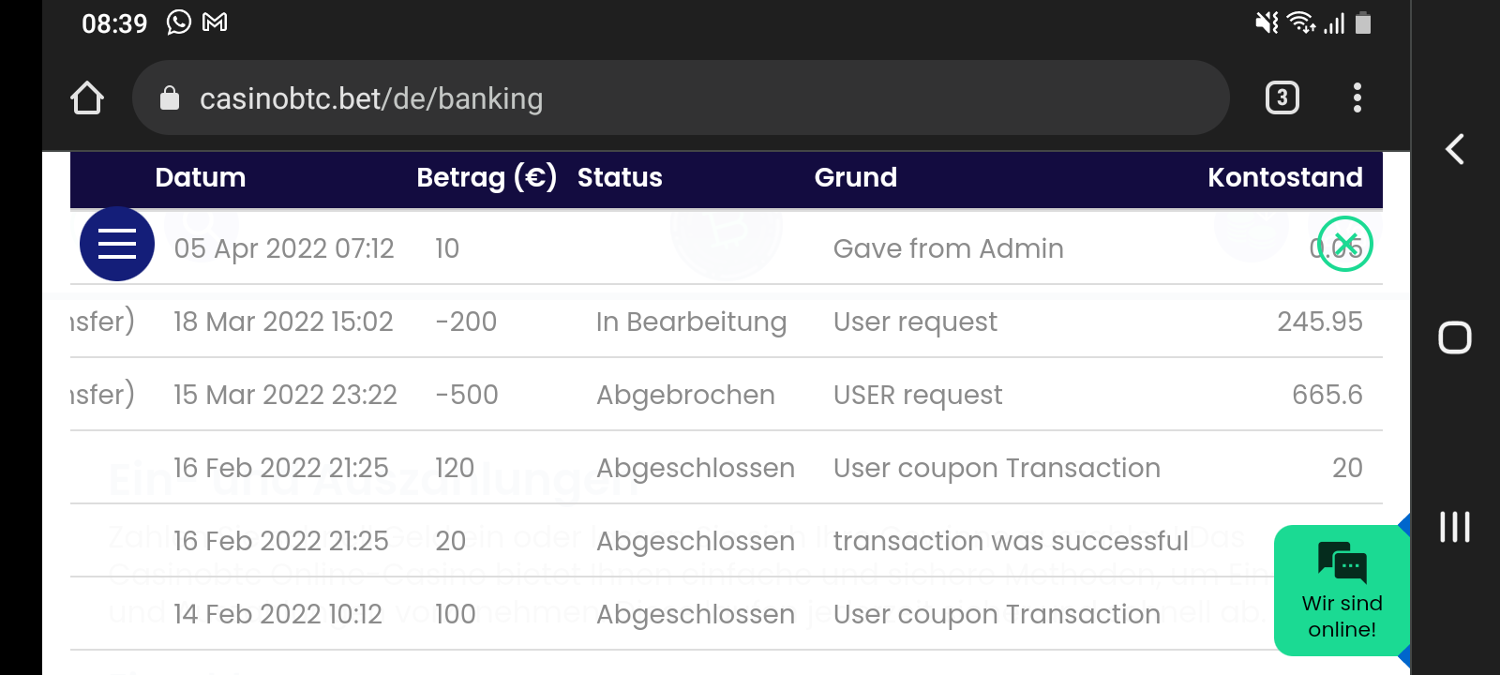
Task: Tap the browser home icon
Action: click(88, 98)
